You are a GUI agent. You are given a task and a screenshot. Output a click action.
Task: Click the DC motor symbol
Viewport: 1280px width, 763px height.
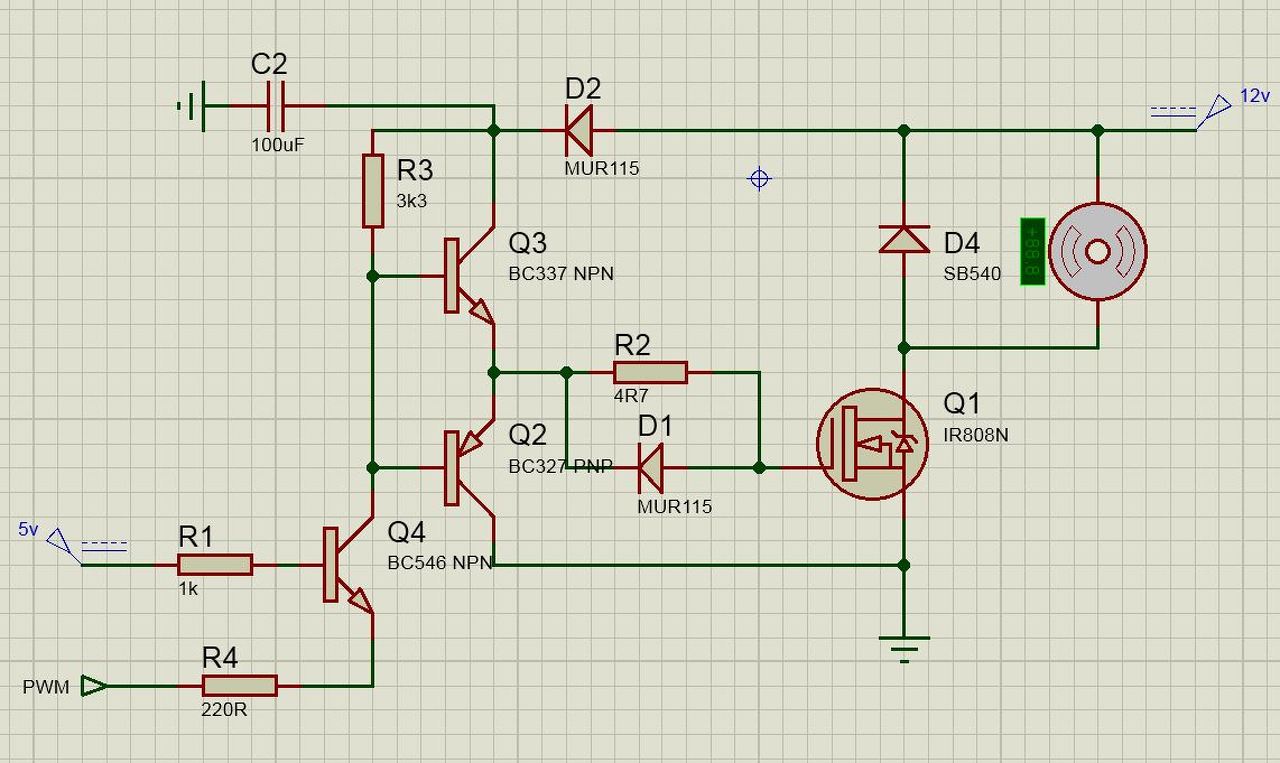[1097, 251]
